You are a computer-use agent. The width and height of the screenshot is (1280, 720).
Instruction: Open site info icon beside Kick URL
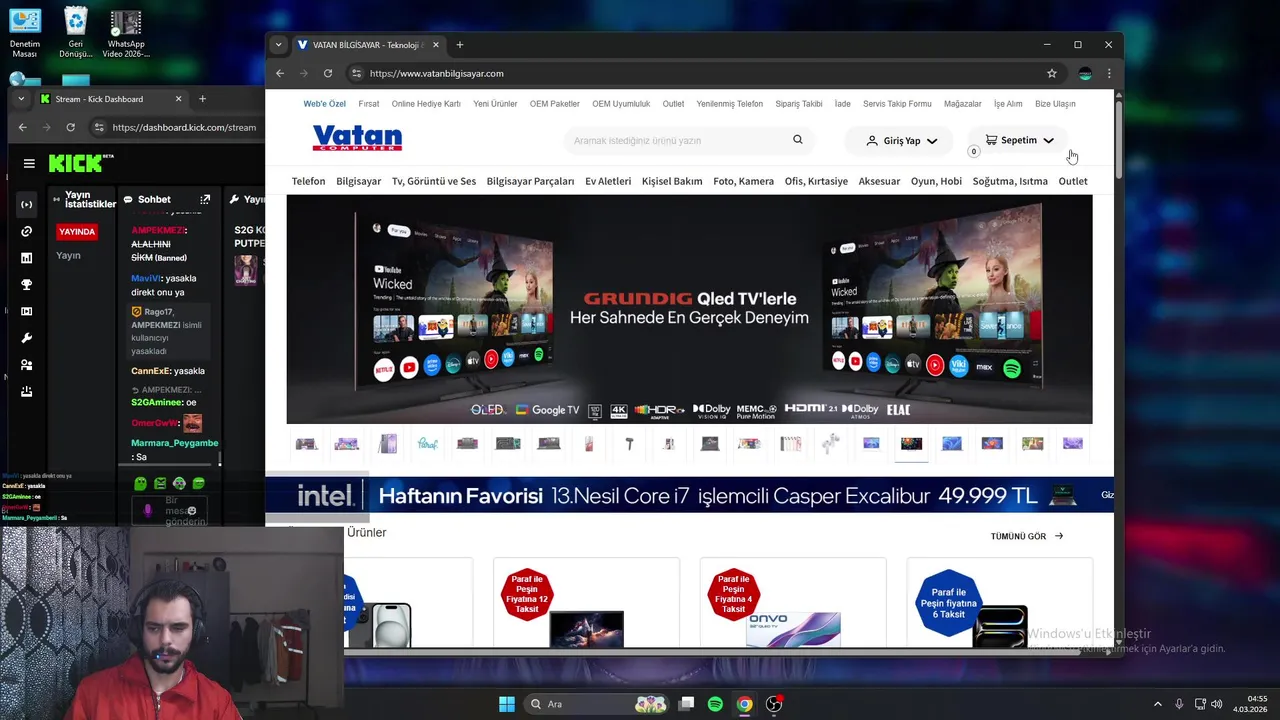98,127
